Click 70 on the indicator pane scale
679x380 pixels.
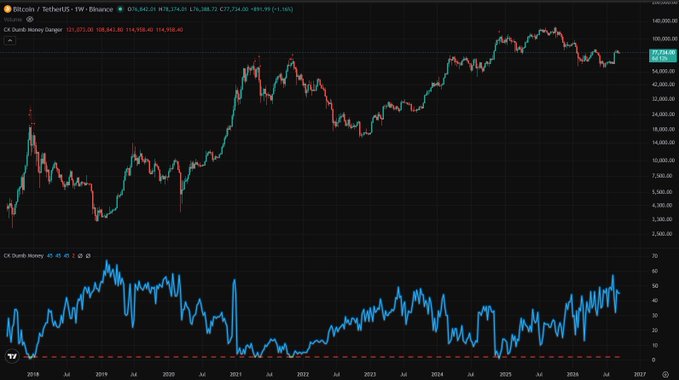(655, 256)
